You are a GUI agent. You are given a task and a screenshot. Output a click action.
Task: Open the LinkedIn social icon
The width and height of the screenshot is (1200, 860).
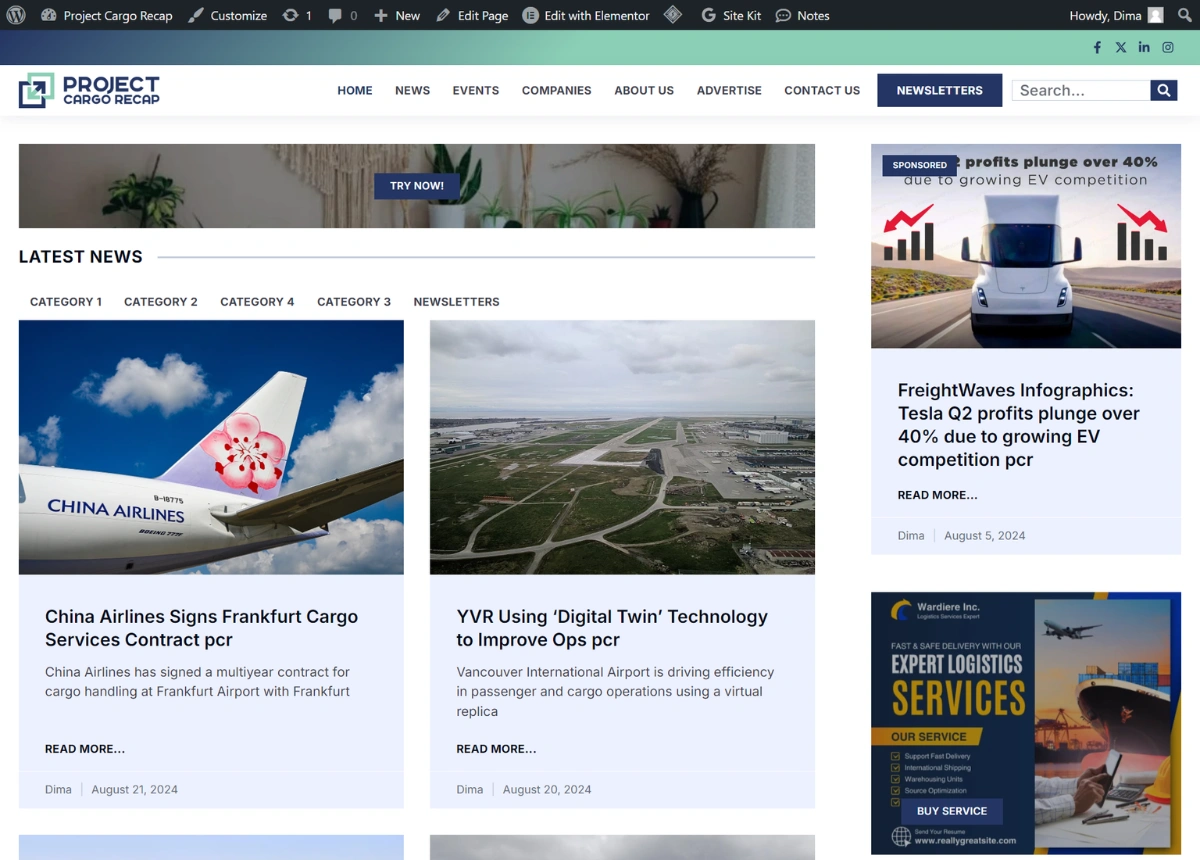pyautogui.click(x=1144, y=47)
